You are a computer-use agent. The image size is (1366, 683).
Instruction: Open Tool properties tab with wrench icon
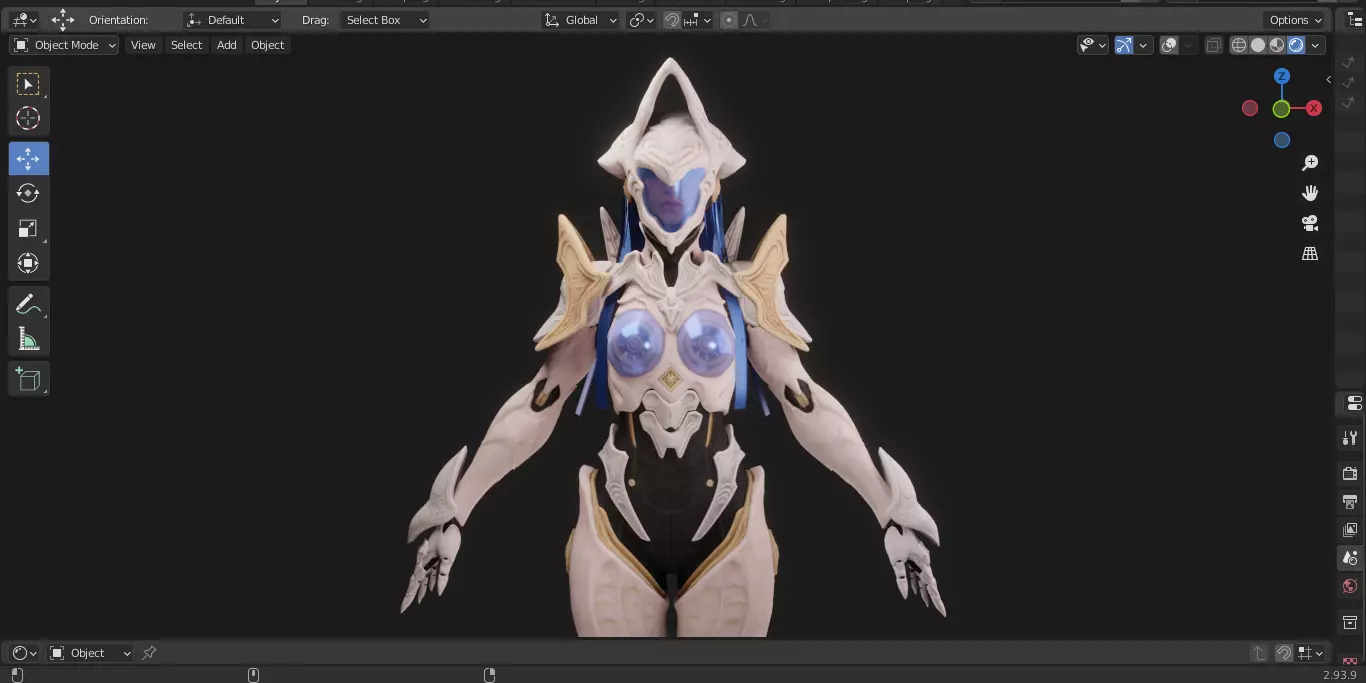tap(1350, 437)
